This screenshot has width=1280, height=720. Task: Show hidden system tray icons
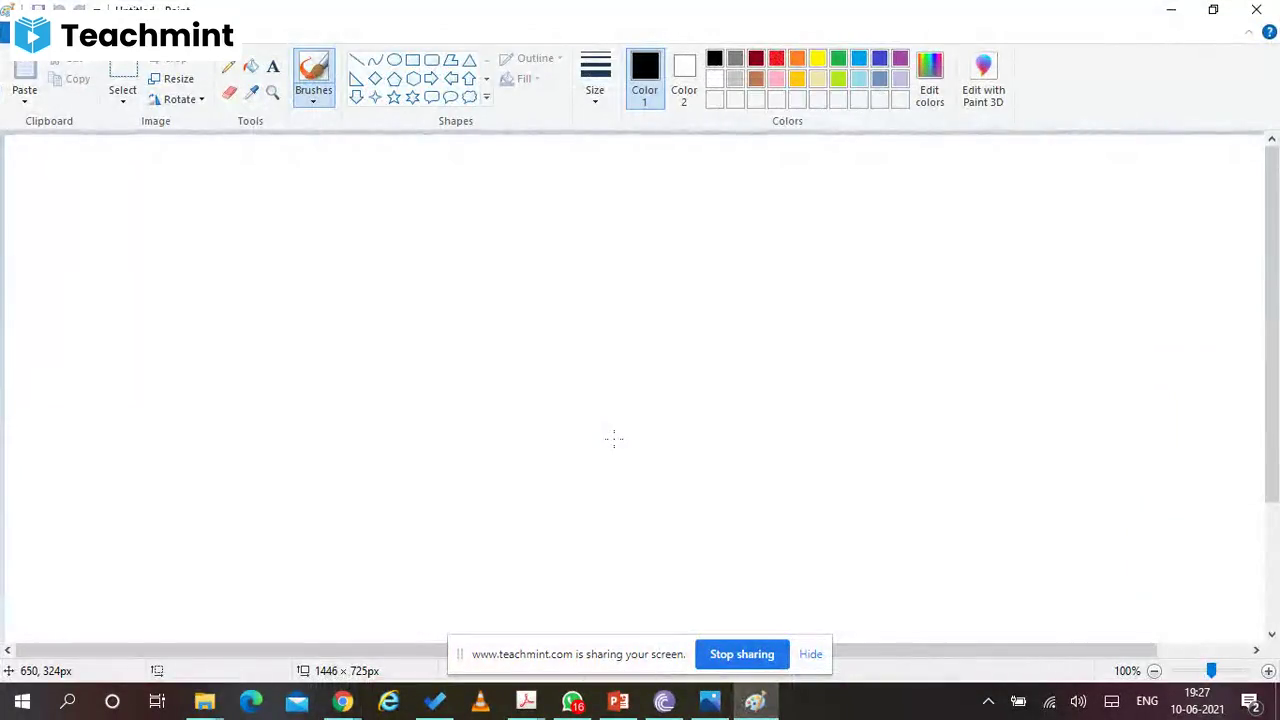(988, 701)
